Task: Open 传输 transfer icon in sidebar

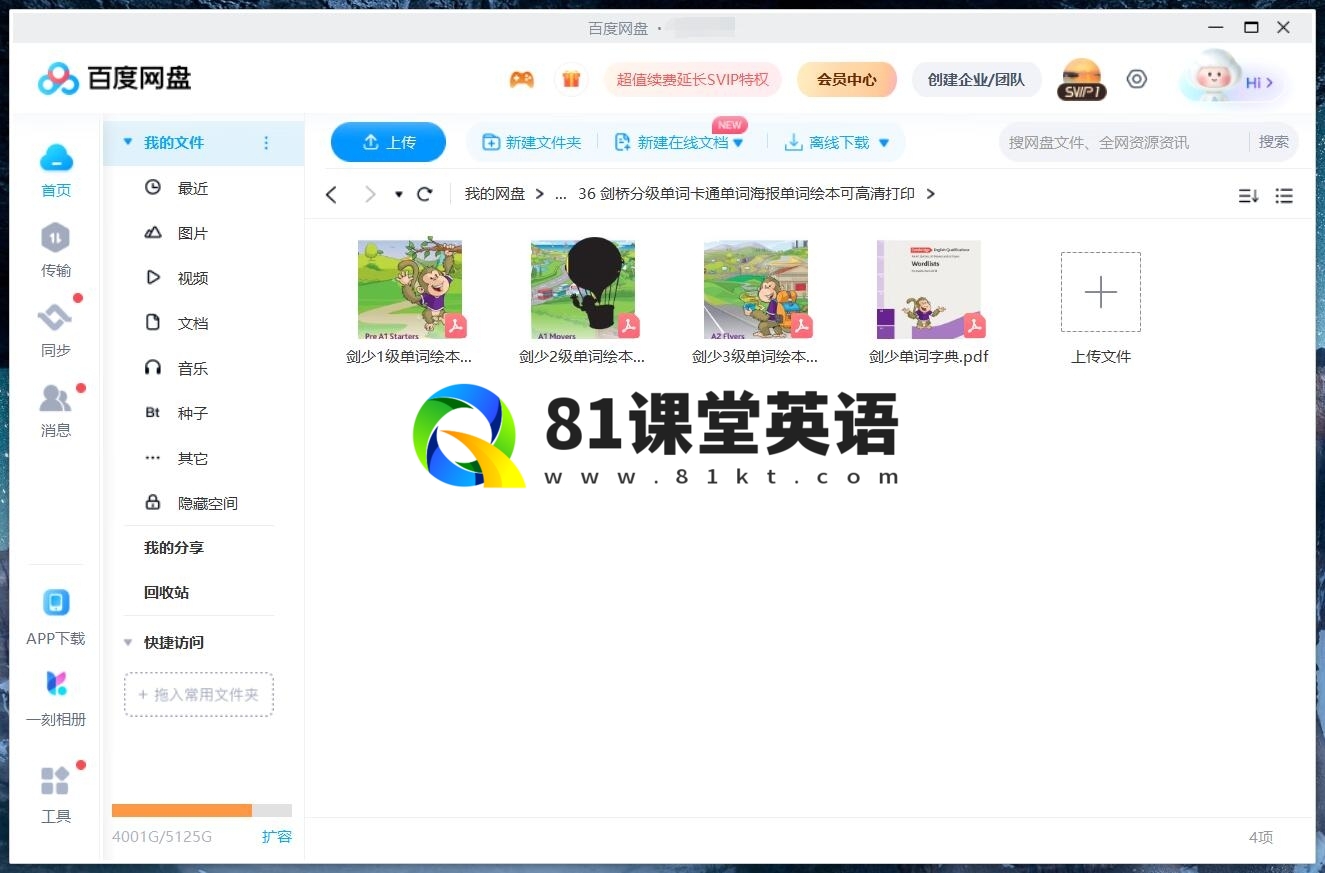Action: (x=56, y=238)
